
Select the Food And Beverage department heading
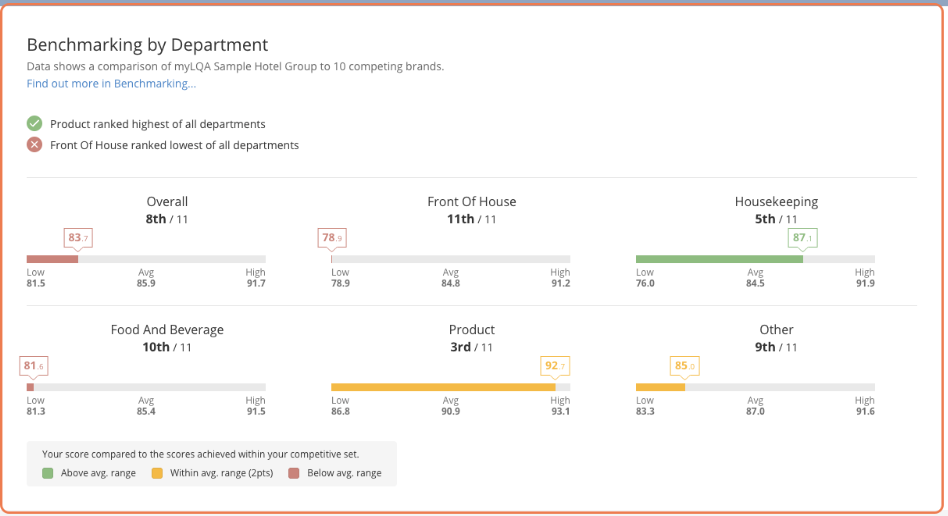coord(167,330)
